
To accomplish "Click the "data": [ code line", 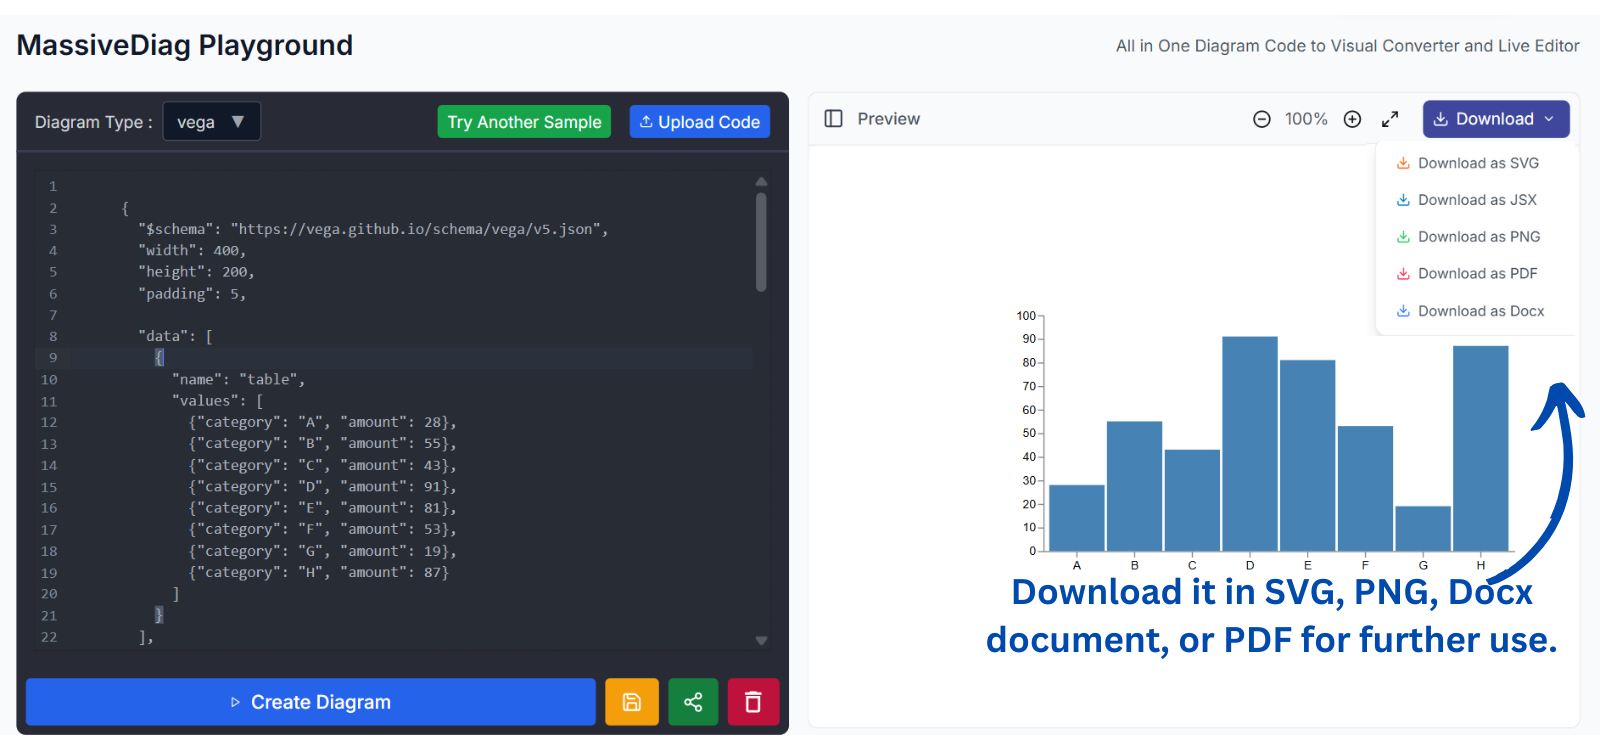I will click(176, 336).
